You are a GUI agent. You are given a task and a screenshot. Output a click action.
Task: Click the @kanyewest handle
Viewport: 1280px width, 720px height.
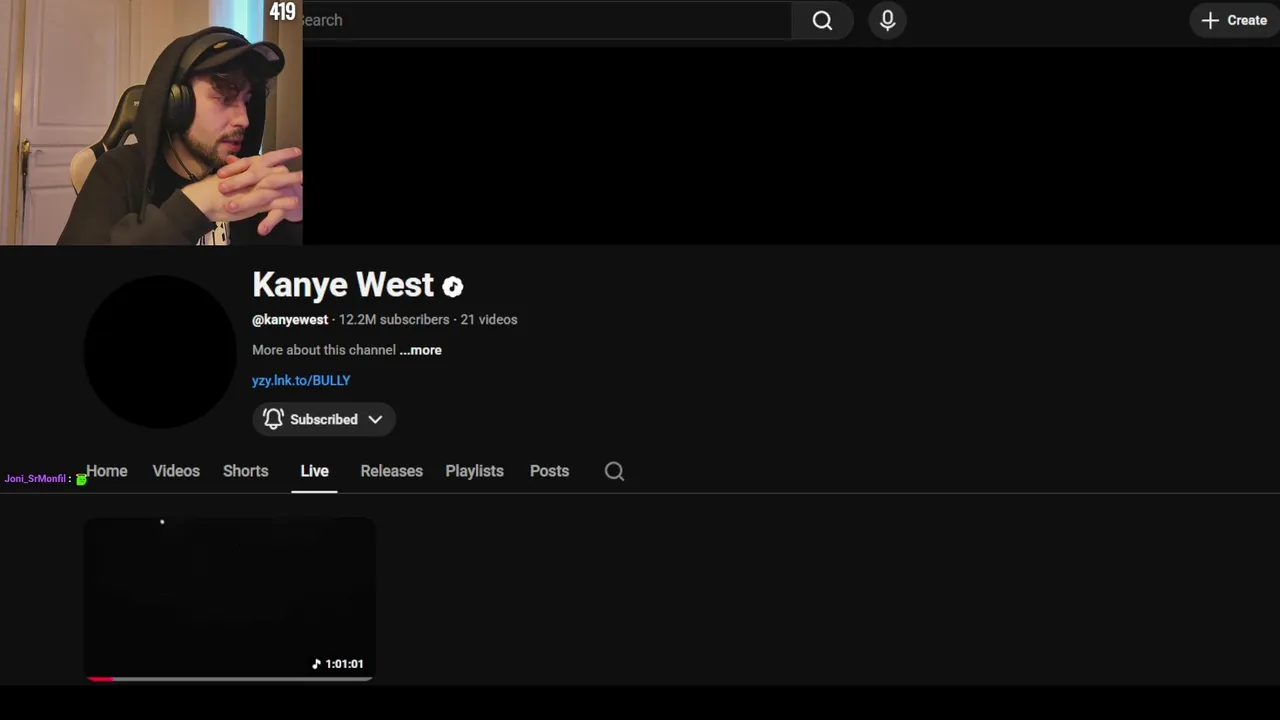tap(290, 320)
